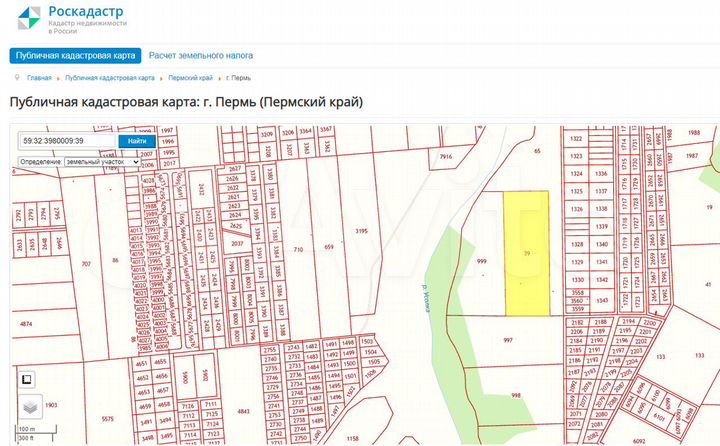
Task: Click parcel label 4651
Action: coord(142,363)
